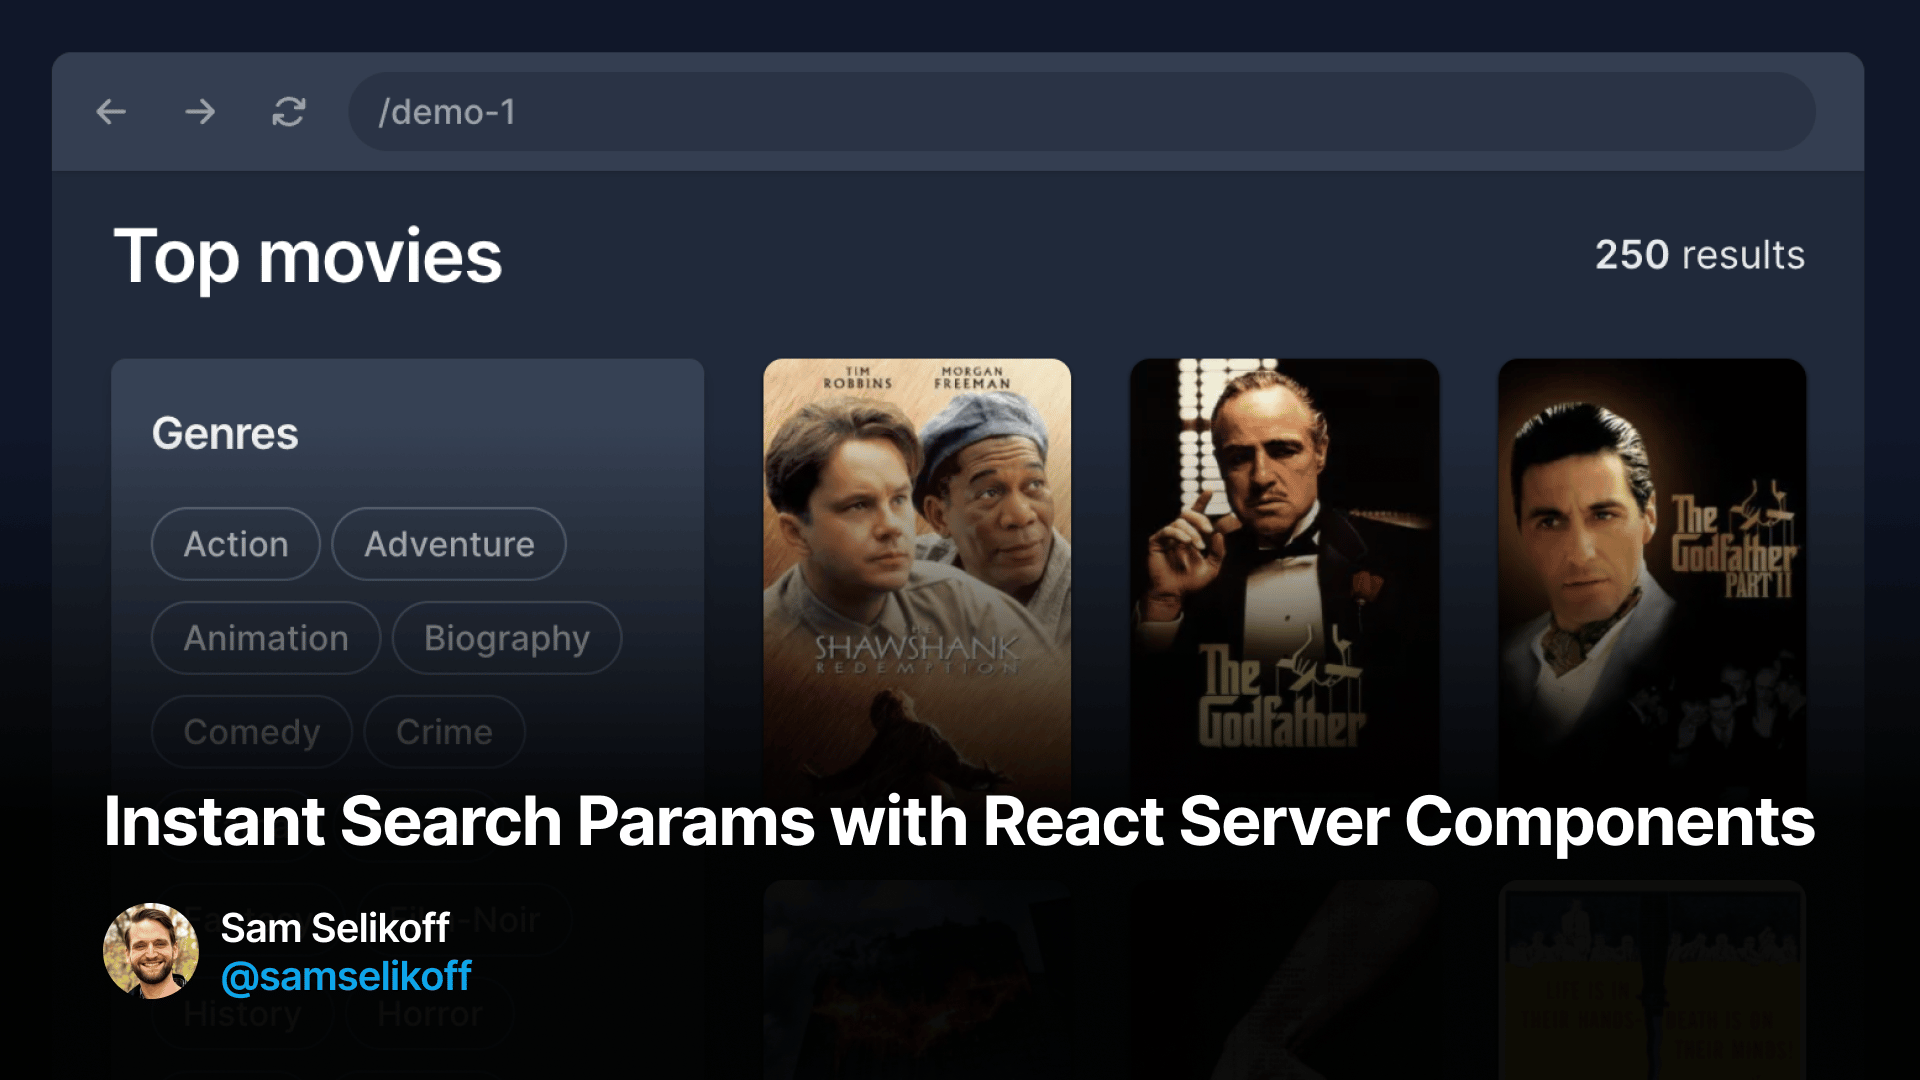Image resolution: width=1920 pixels, height=1080 pixels.
Task: Click the Genres panel heading
Action: (x=225, y=434)
